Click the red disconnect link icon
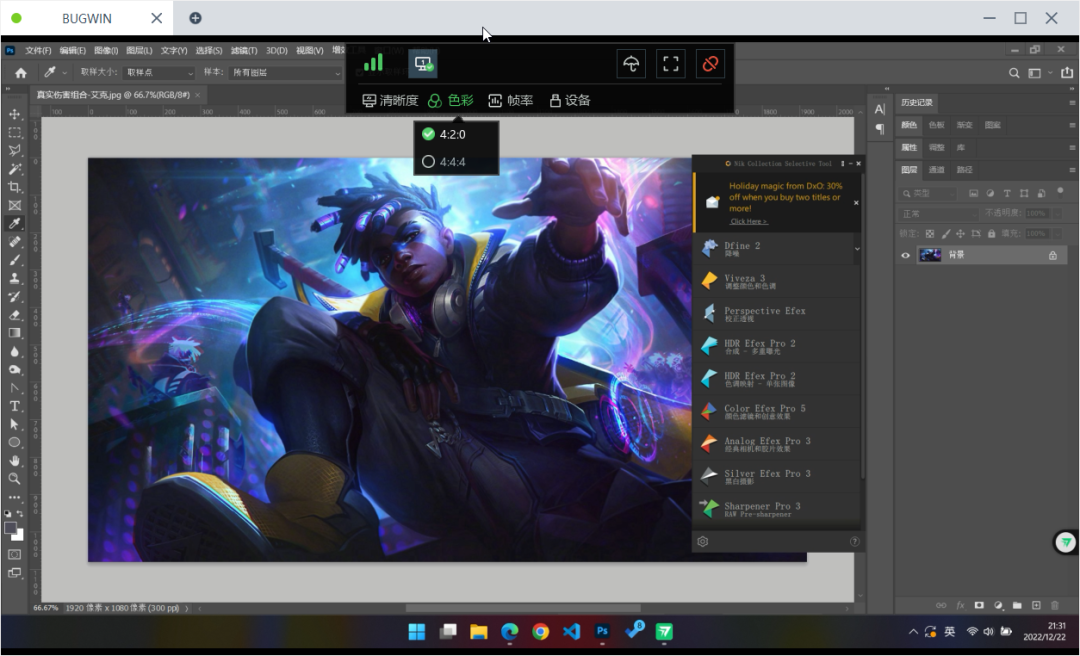This screenshot has width=1080, height=656. pyautogui.click(x=711, y=64)
